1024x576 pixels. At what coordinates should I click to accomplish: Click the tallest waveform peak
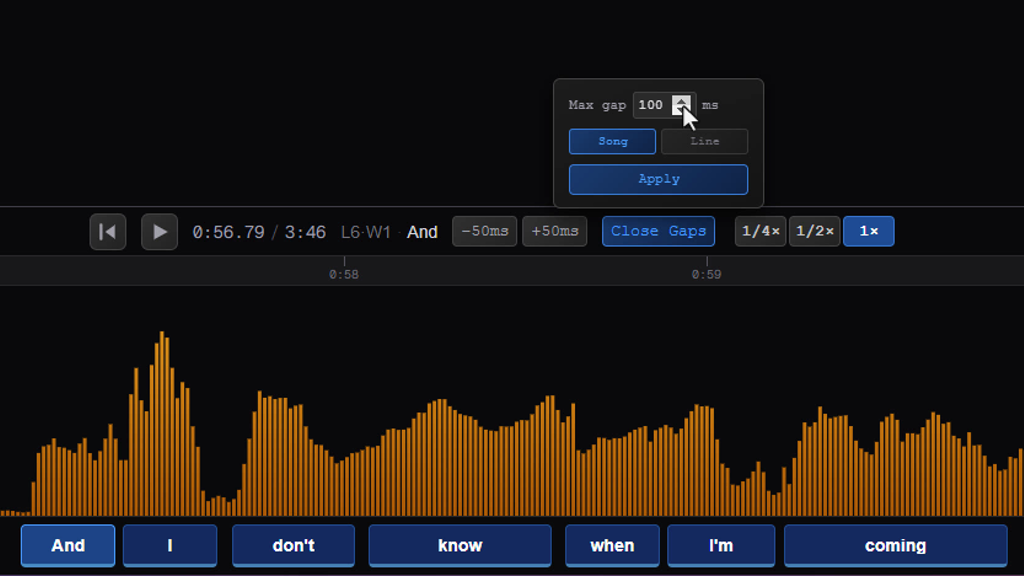point(162,423)
